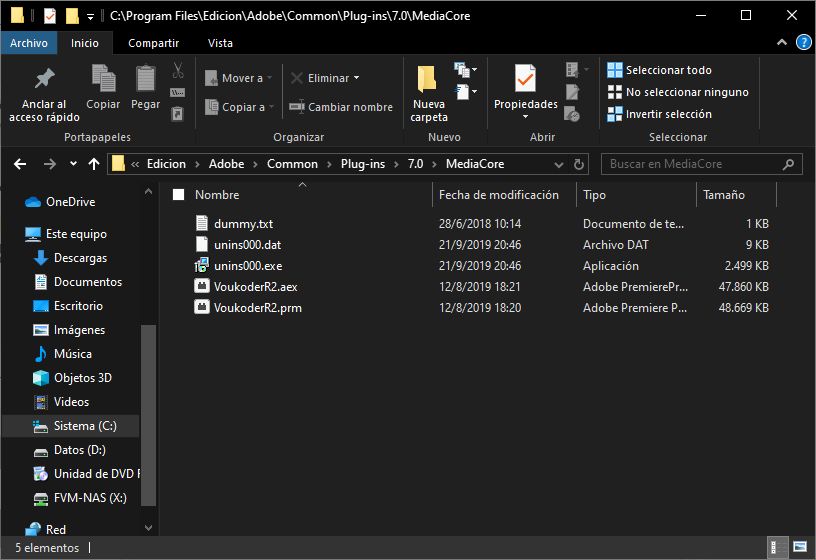Click the Nueva carpeta folder icon
The width and height of the screenshot is (816, 560).
click(428, 79)
